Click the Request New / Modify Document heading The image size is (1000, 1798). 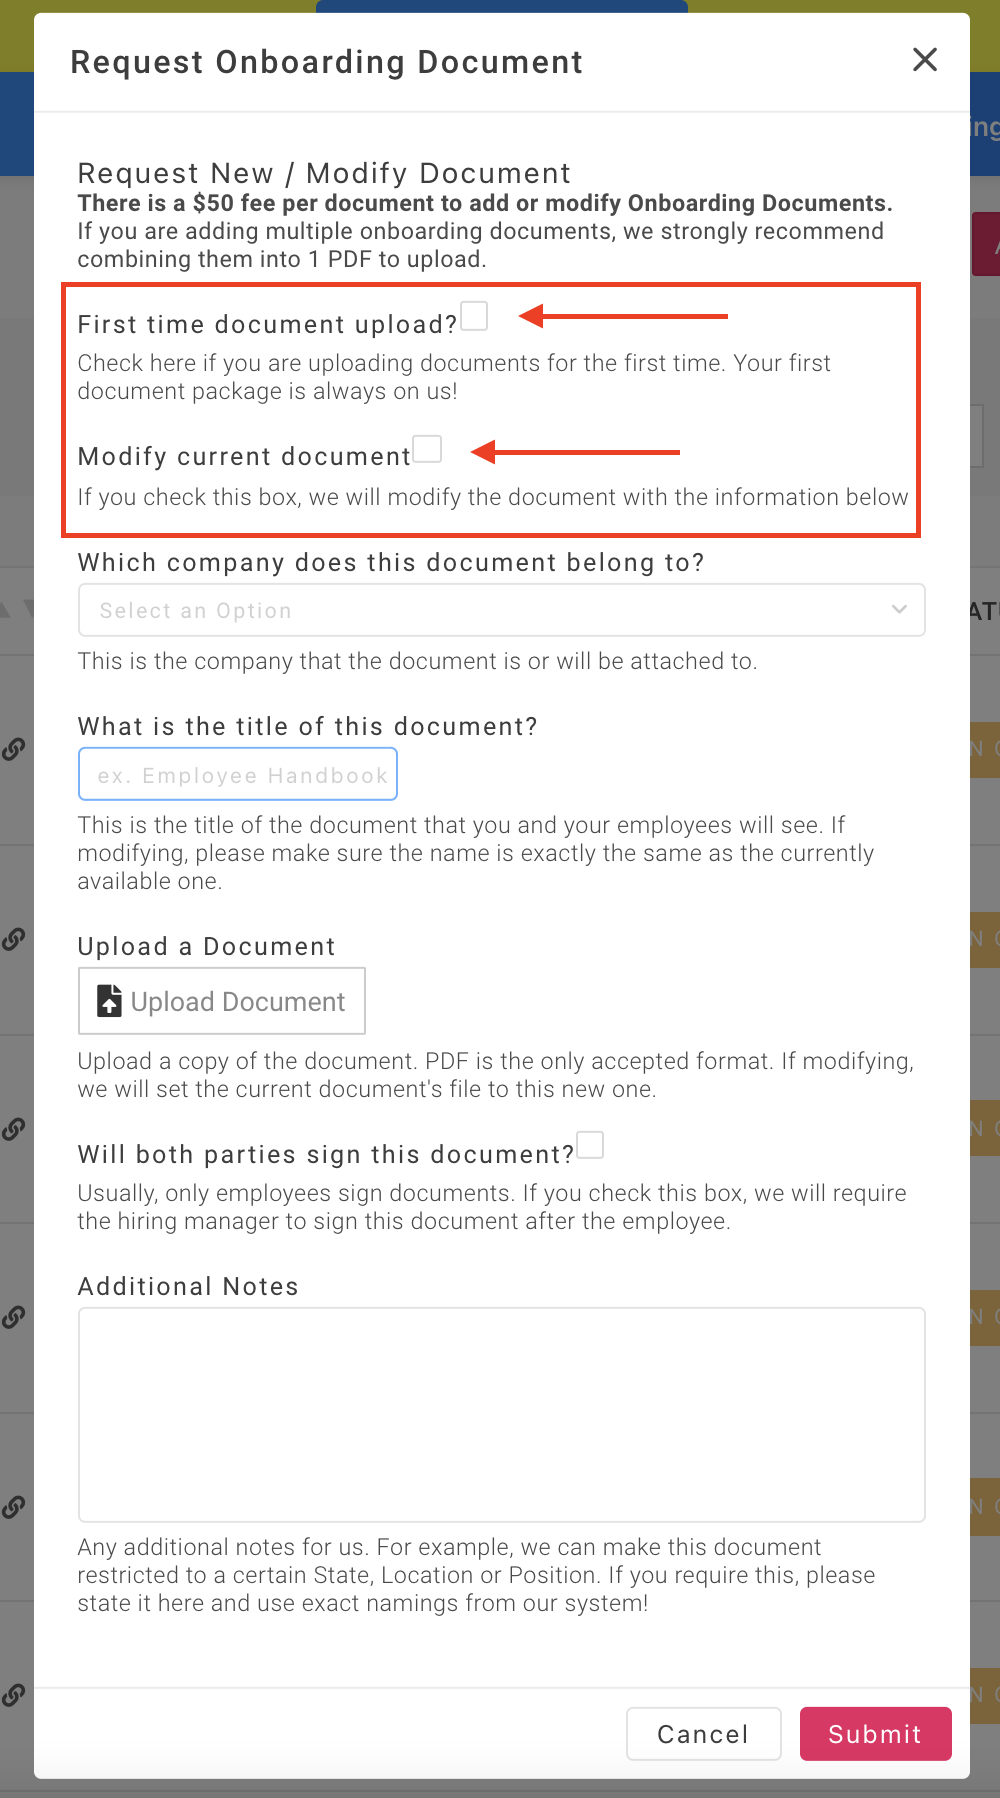(324, 173)
